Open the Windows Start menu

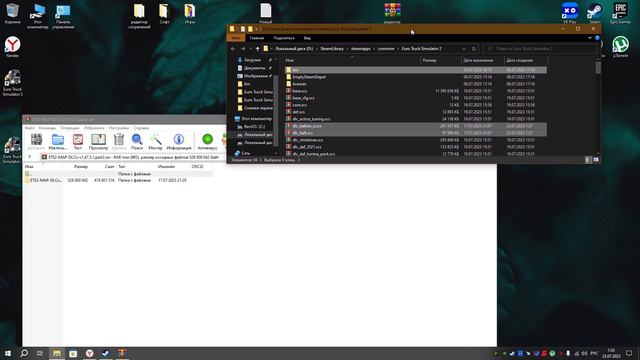pyautogui.click(x=8, y=353)
